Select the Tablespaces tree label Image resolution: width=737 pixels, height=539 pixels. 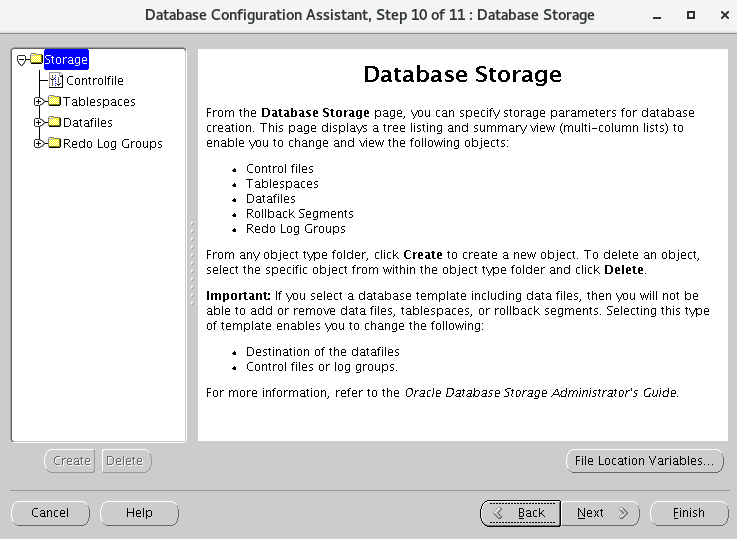99,102
